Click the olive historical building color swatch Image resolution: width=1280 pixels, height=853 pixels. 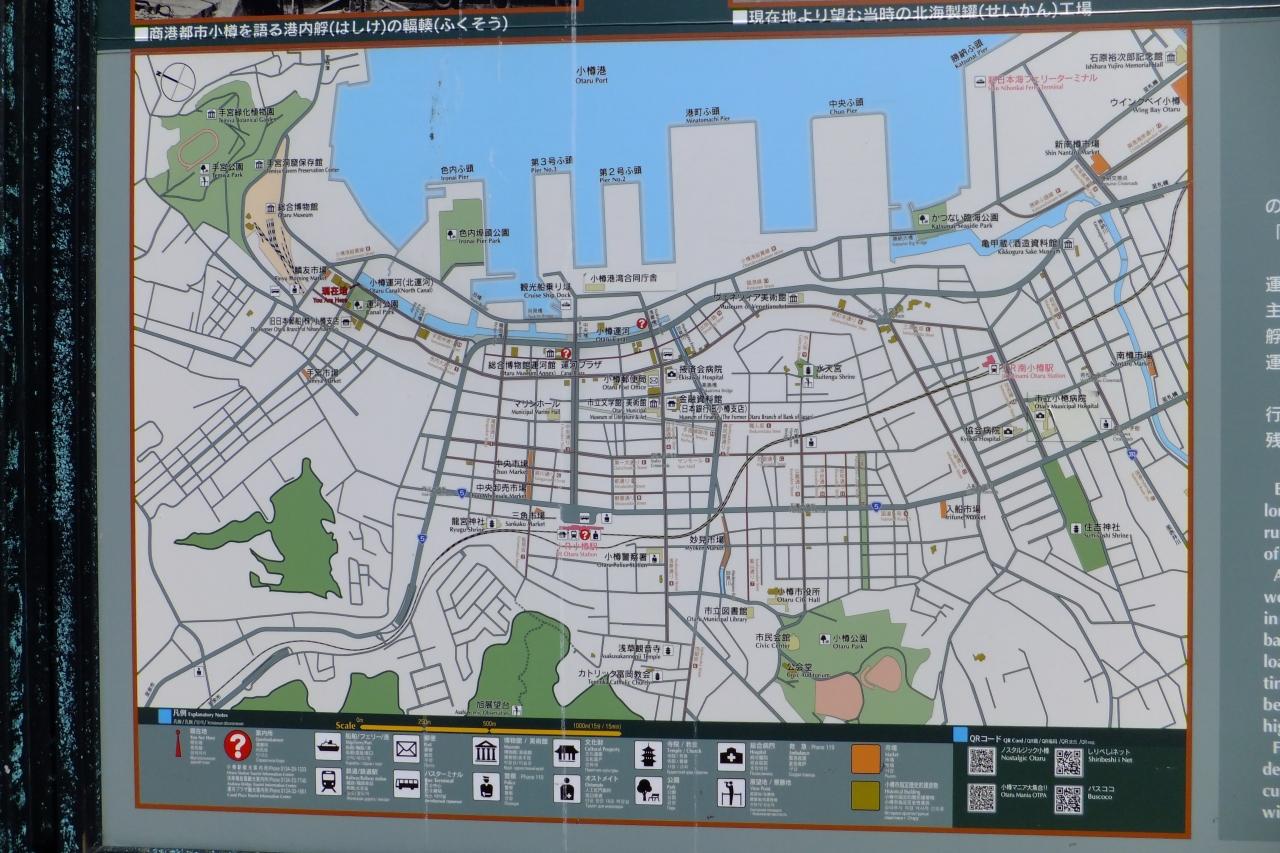click(866, 796)
